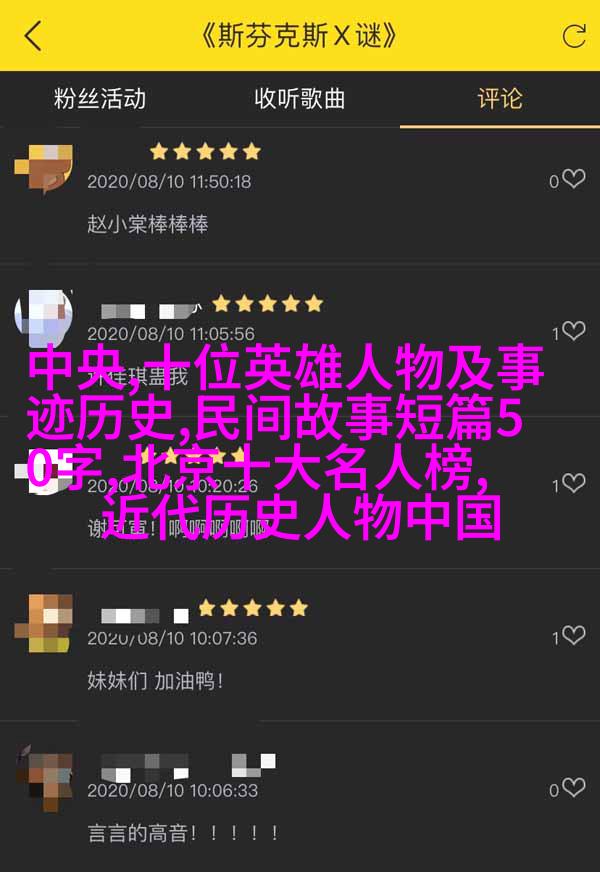
Task: Tap the title 《斯芬克斯X谜》
Action: 299,36
